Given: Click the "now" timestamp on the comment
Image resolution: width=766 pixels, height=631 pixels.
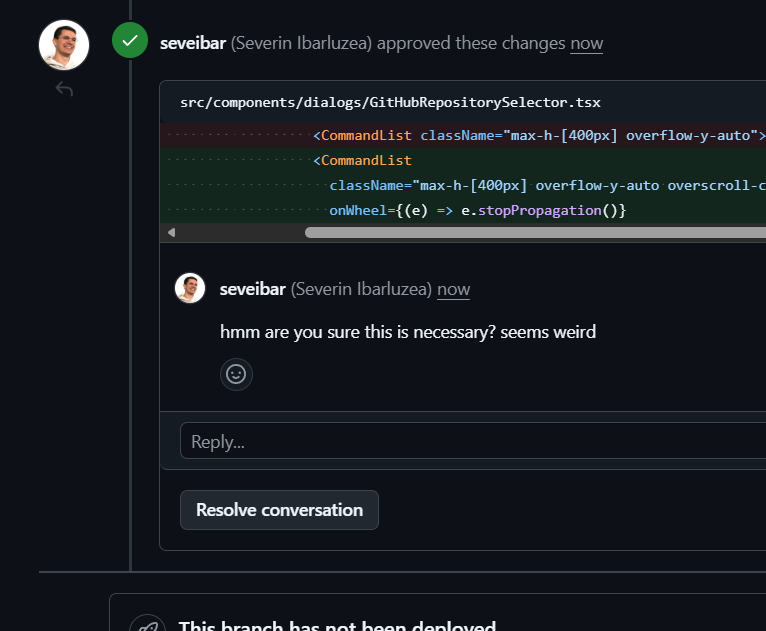Looking at the screenshot, I should [x=453, y=289].
